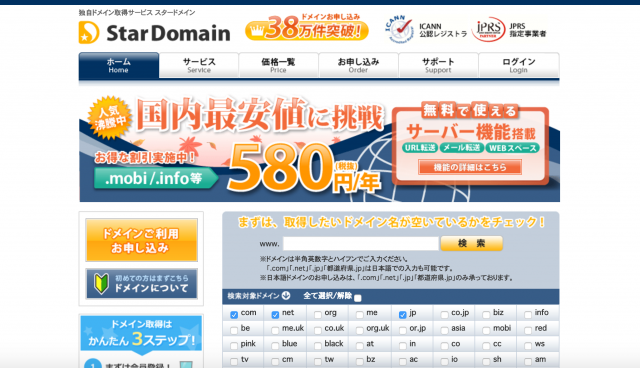Check the blue domain checkbox

pyautogui.click(x=275, y=346)
